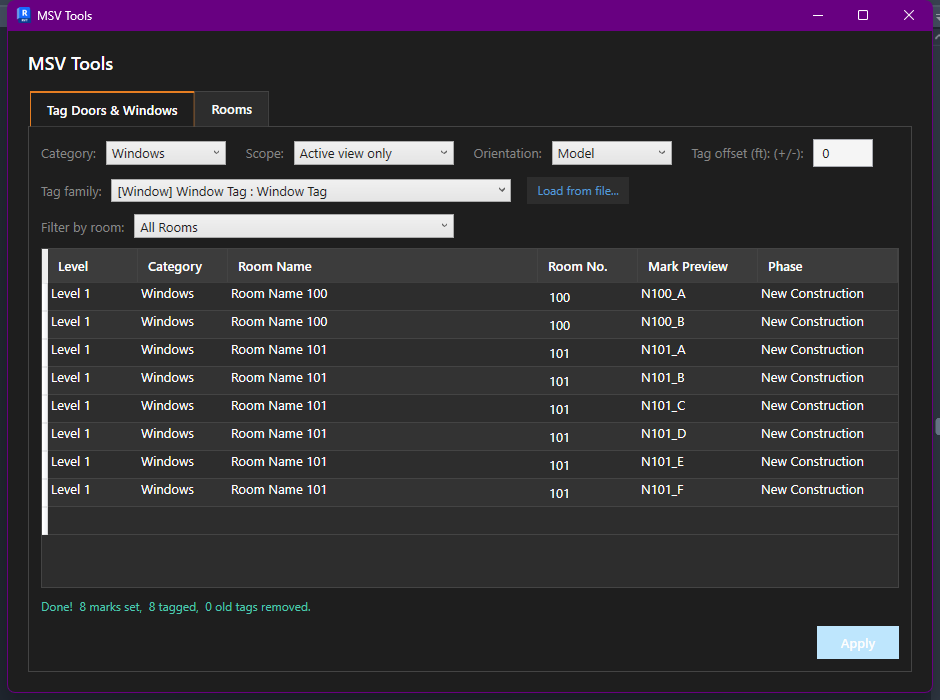
Task: Click New Construction in N100_B row
Action: click(812, 322)
